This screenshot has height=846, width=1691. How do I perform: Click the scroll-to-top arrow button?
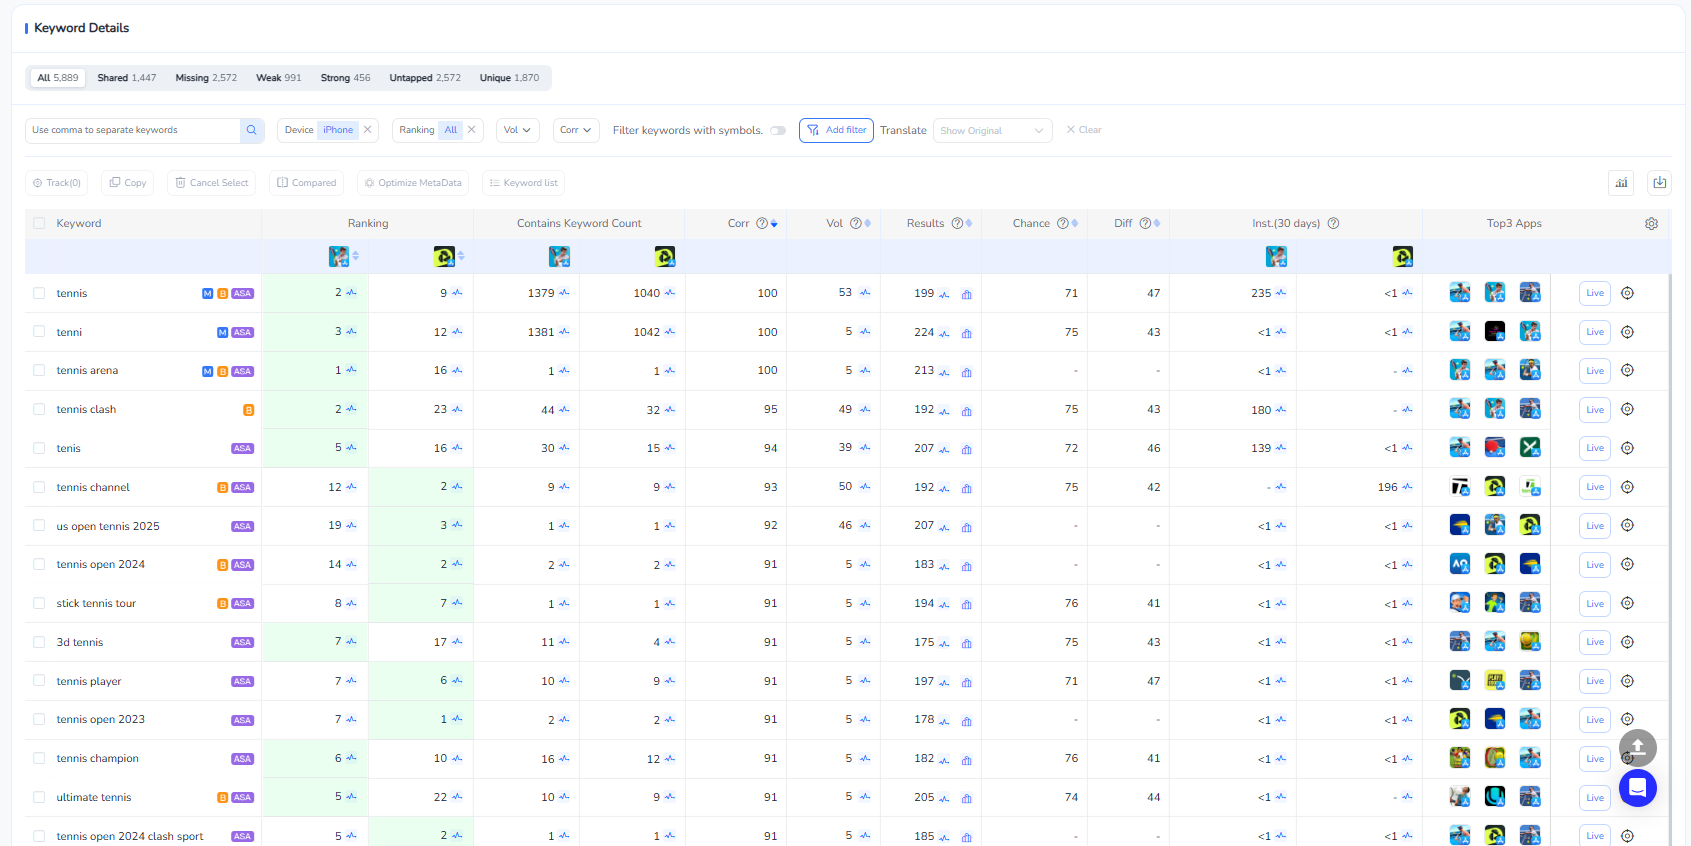click(x=1637, y=747)
